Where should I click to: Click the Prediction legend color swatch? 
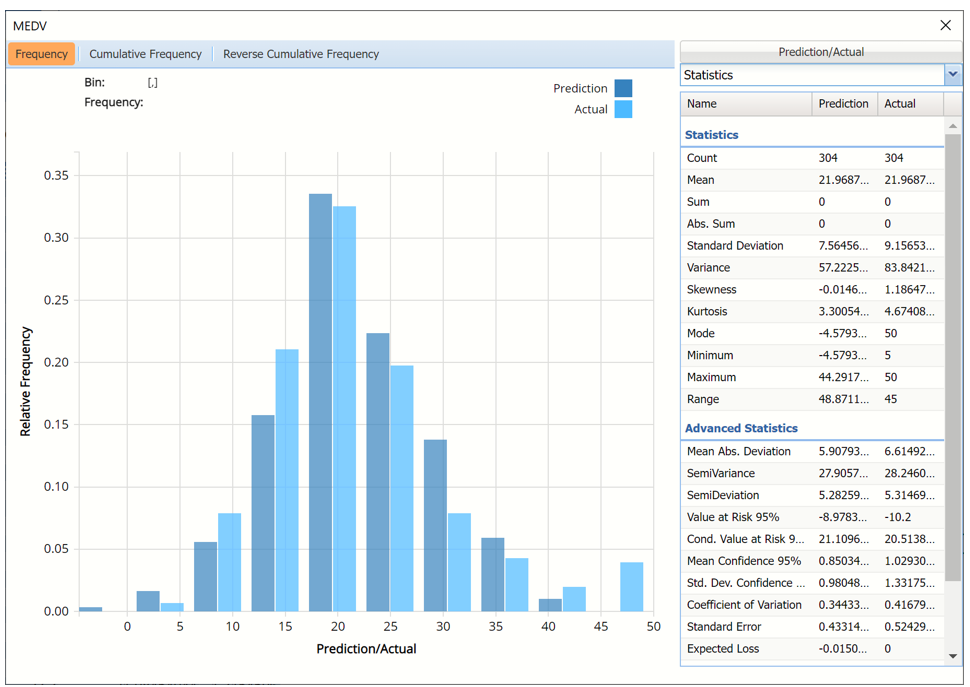[x=623, y=89]
